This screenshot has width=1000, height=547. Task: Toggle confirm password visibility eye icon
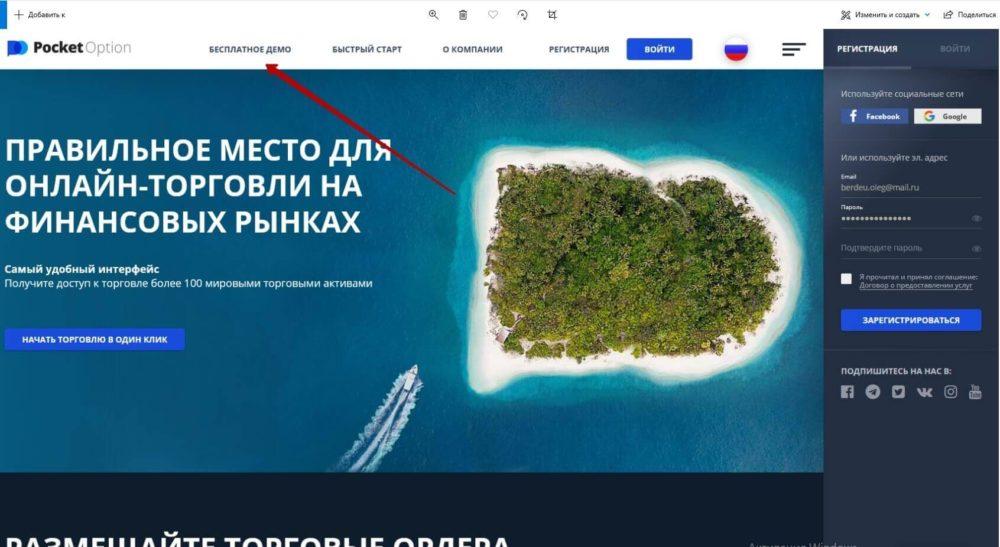click(x=976, y=249)
